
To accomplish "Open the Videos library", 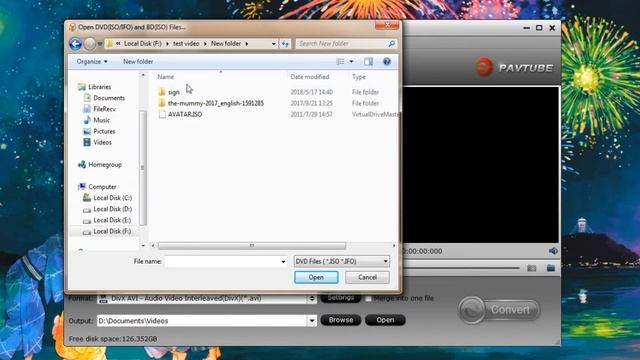I will (x=102, y=142).
